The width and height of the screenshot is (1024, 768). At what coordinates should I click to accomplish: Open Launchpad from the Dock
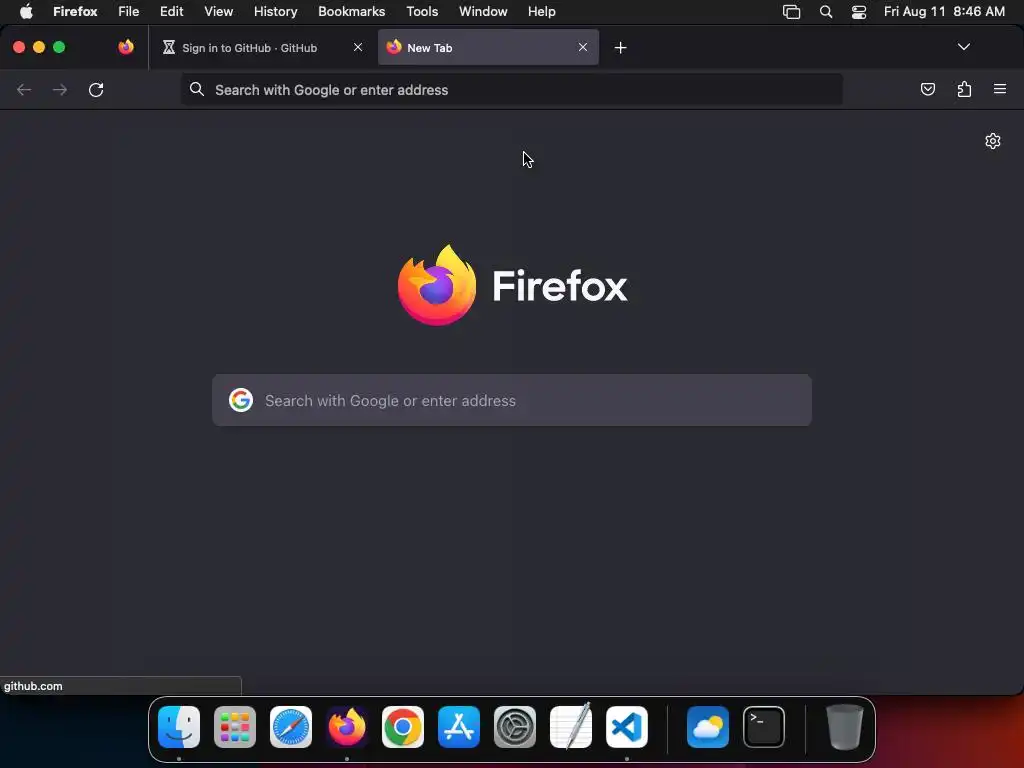235,727
